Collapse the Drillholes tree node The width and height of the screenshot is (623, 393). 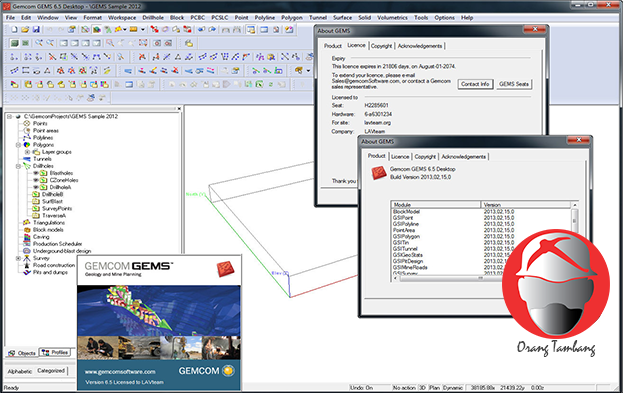pyautogui.click(x=18, y=166)
